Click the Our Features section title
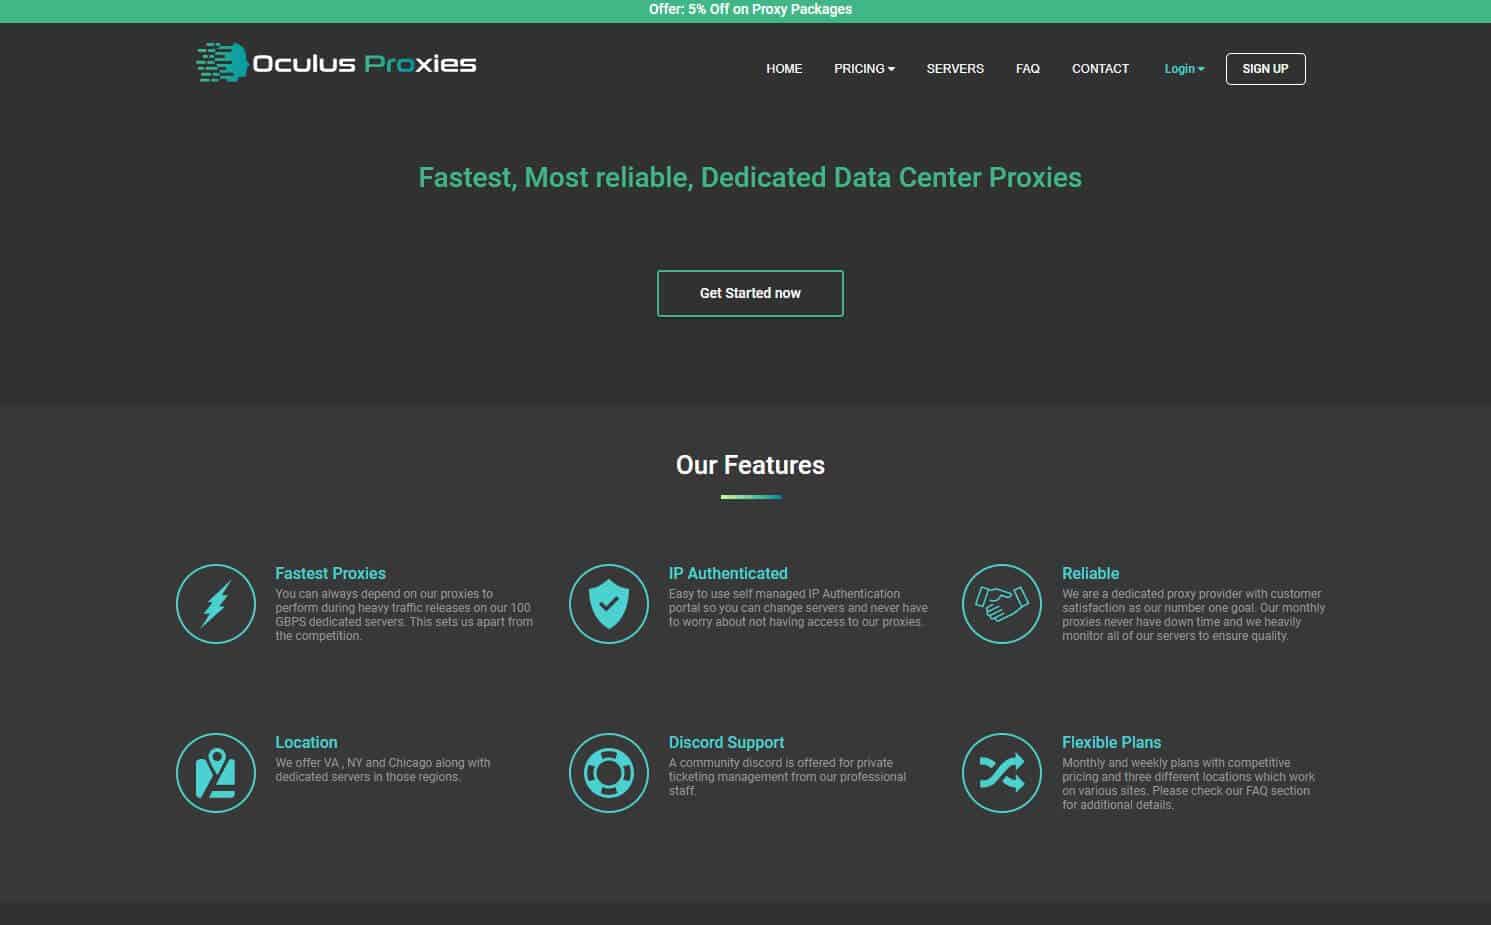The height and width of the screenshot is (925, 1491). [750, 465]
